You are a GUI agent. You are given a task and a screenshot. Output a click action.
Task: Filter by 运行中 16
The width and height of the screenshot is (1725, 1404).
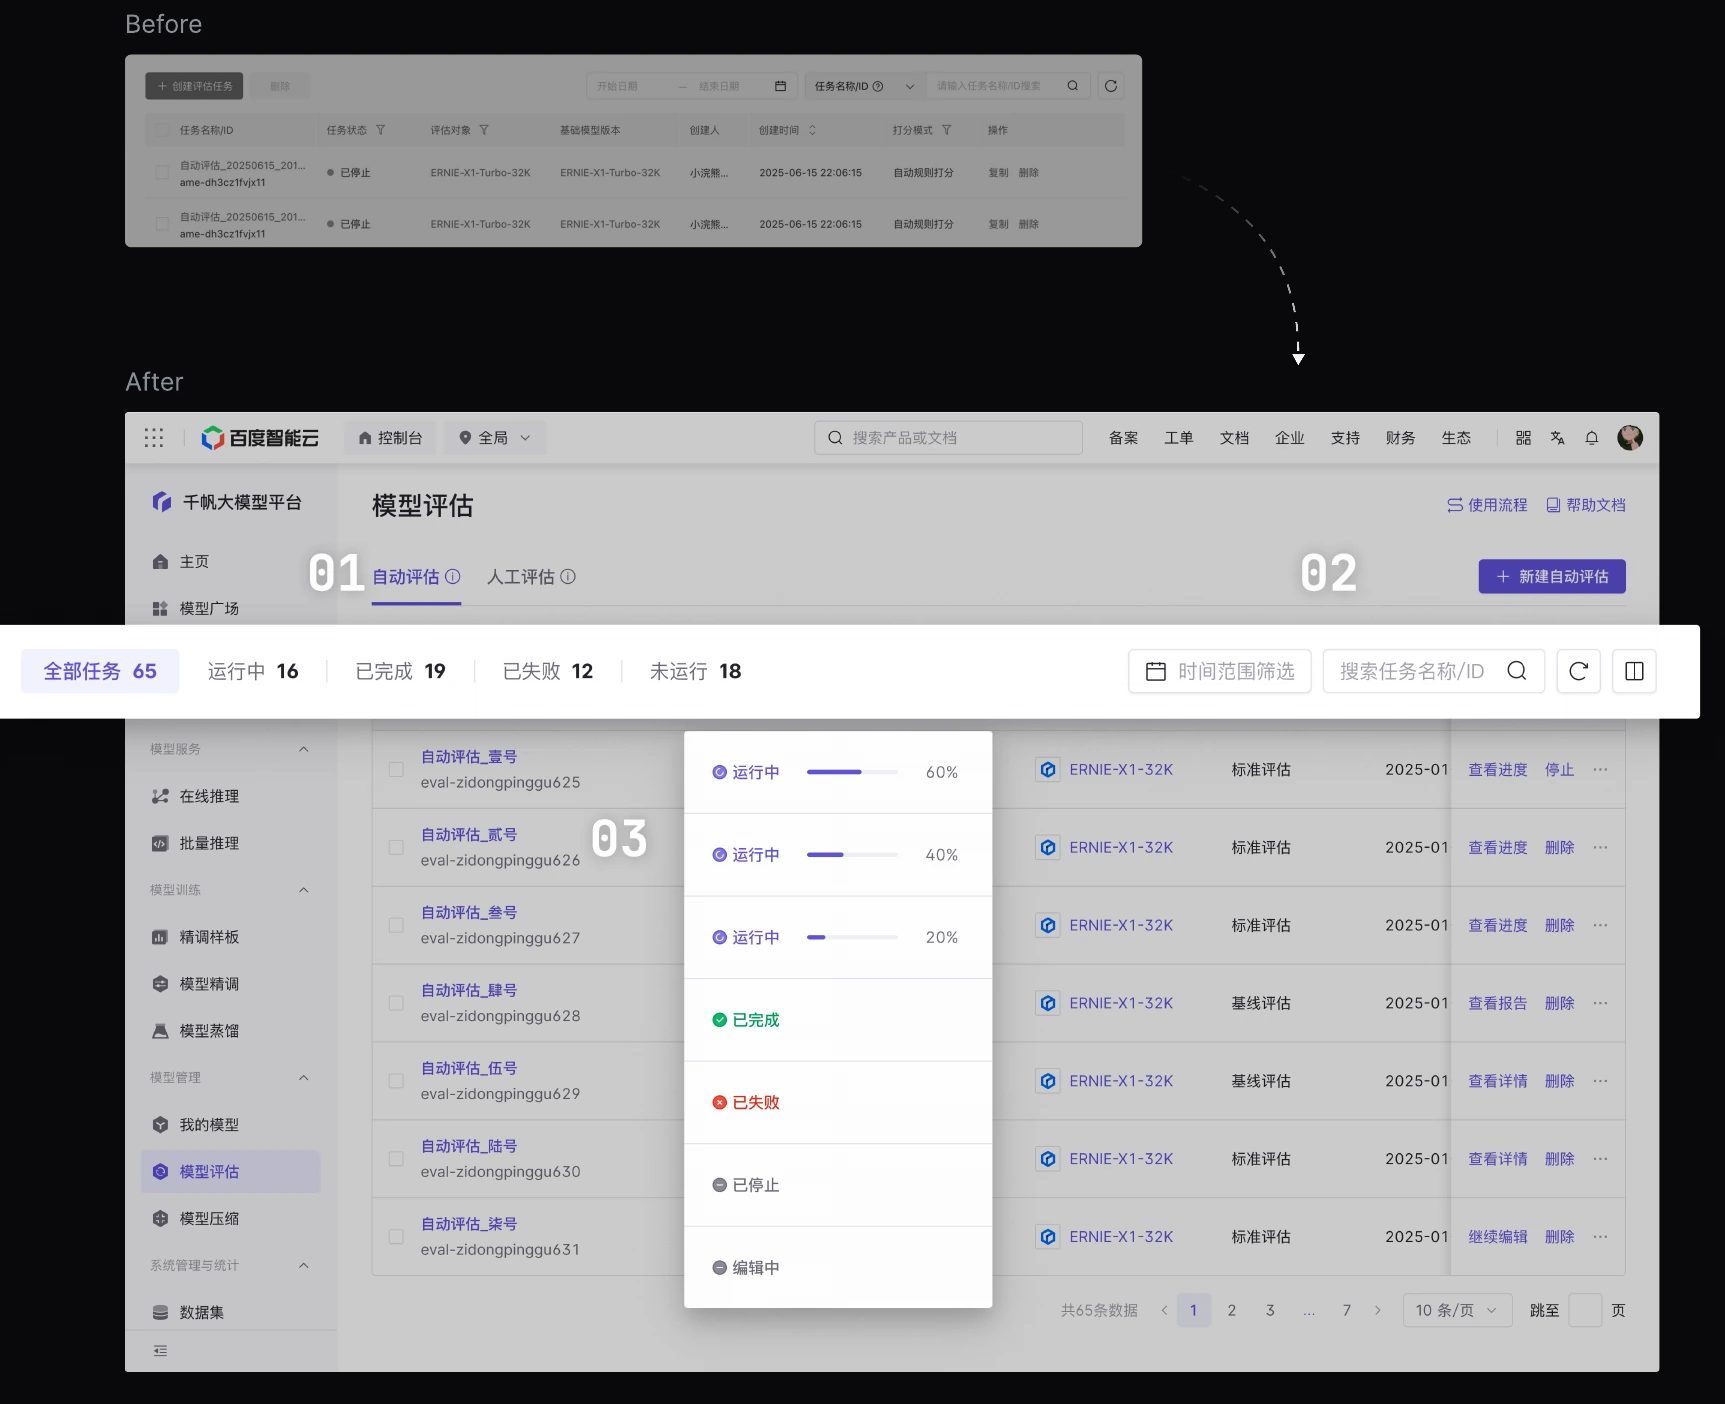253,671
